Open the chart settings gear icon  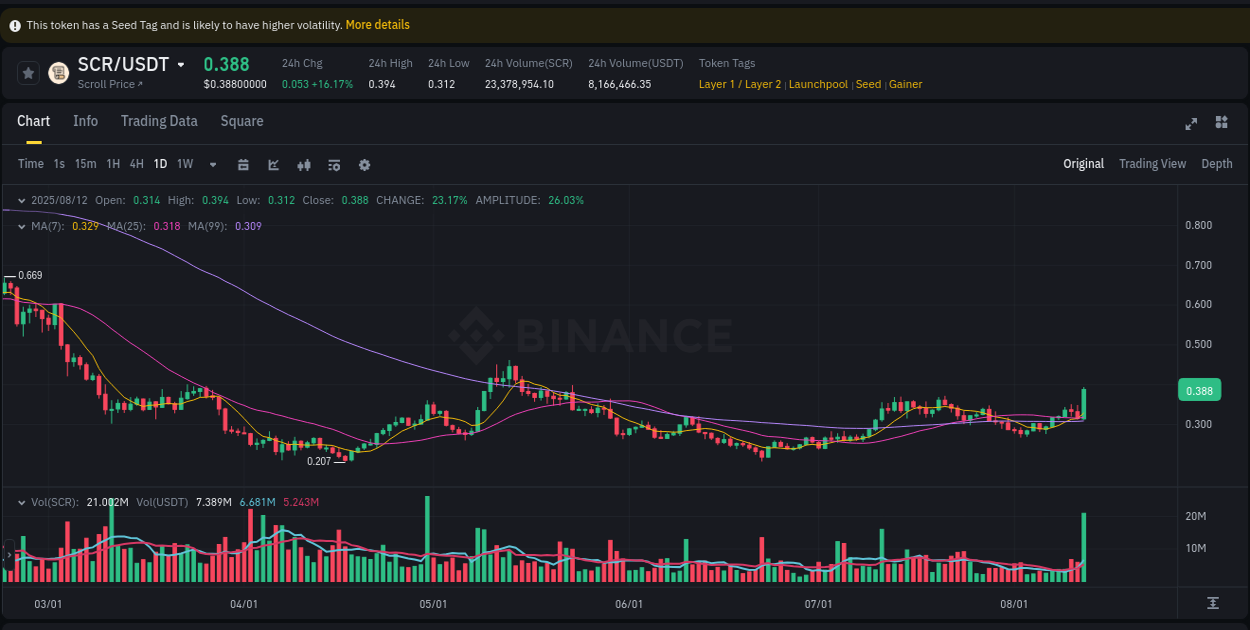(364, 164)
